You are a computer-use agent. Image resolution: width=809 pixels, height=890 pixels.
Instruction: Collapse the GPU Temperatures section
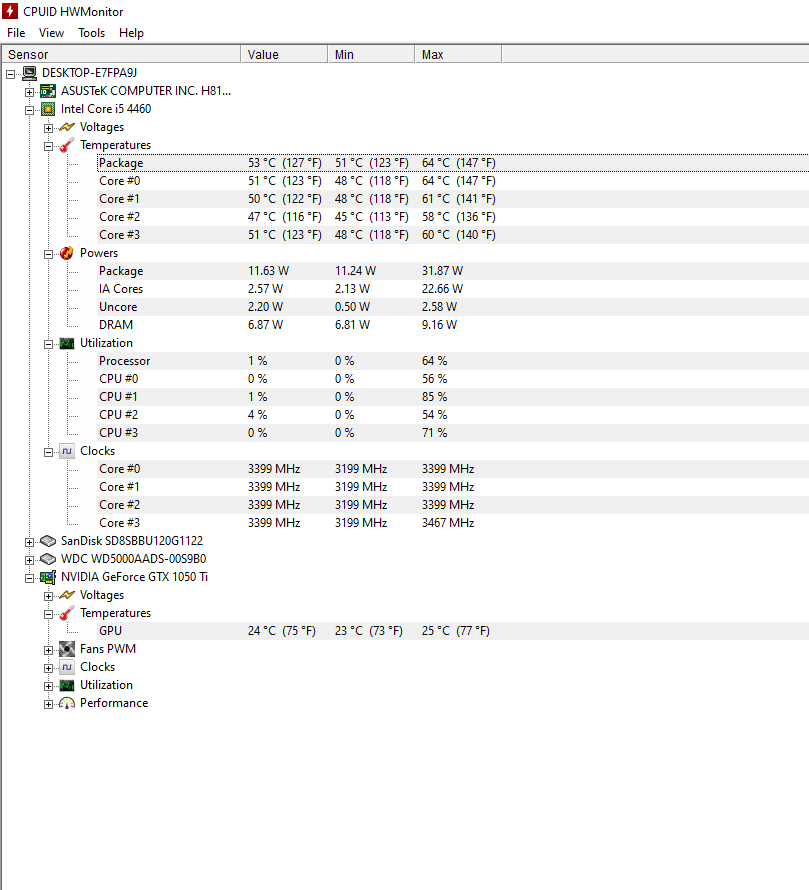48,614
